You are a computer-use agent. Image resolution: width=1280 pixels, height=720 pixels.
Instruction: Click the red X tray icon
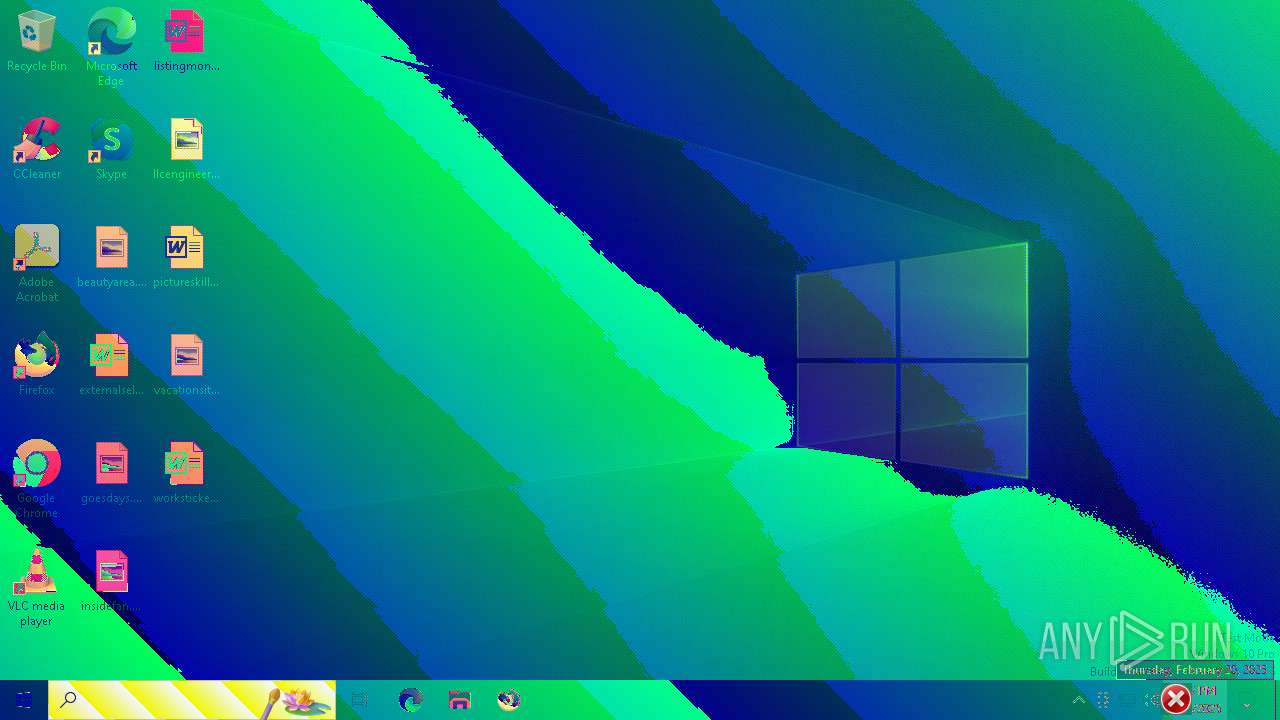point(1176,699)
